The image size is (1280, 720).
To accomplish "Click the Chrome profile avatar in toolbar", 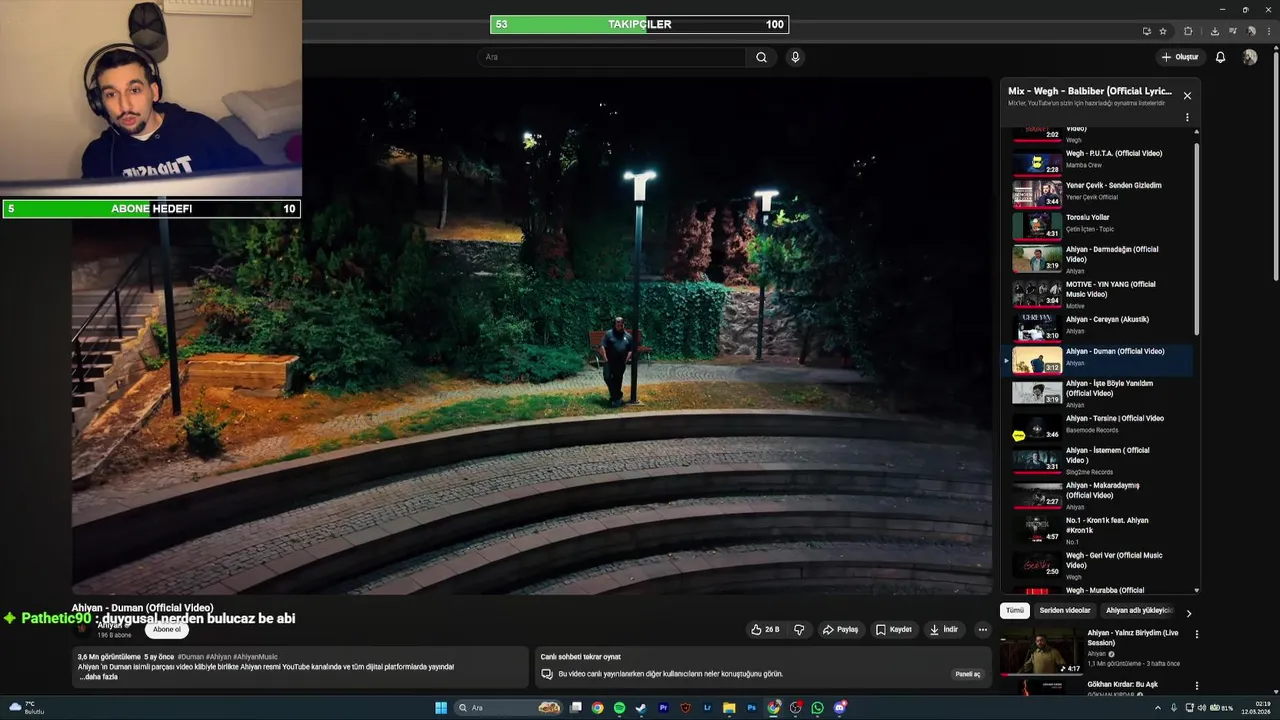I will coord(1249,31).
